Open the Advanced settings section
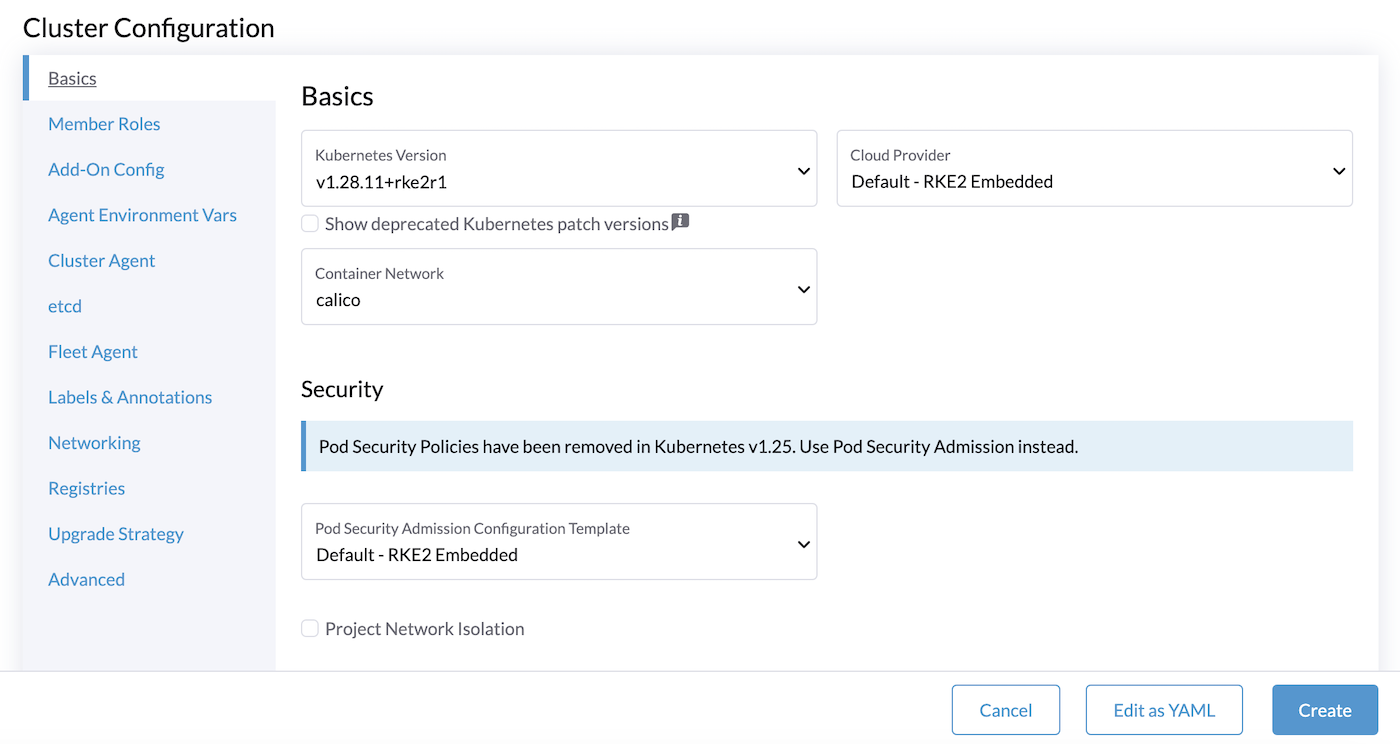Image resolution: width=1400 pixels, height=744 pixels. click(86, 579)
